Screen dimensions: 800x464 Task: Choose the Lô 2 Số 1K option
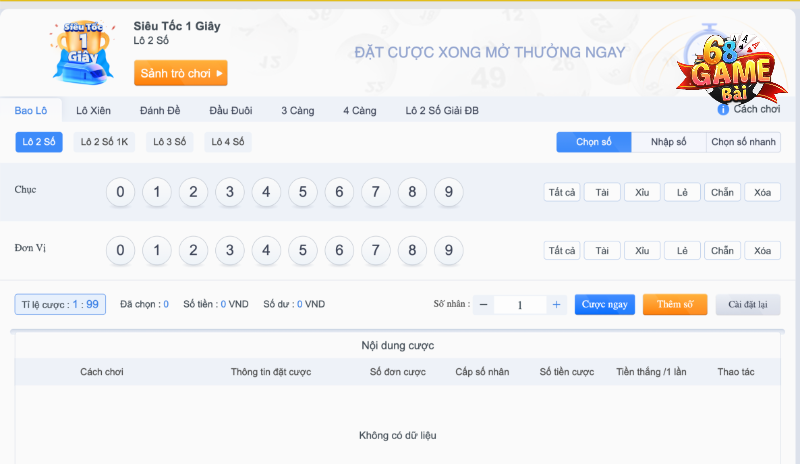105,143
